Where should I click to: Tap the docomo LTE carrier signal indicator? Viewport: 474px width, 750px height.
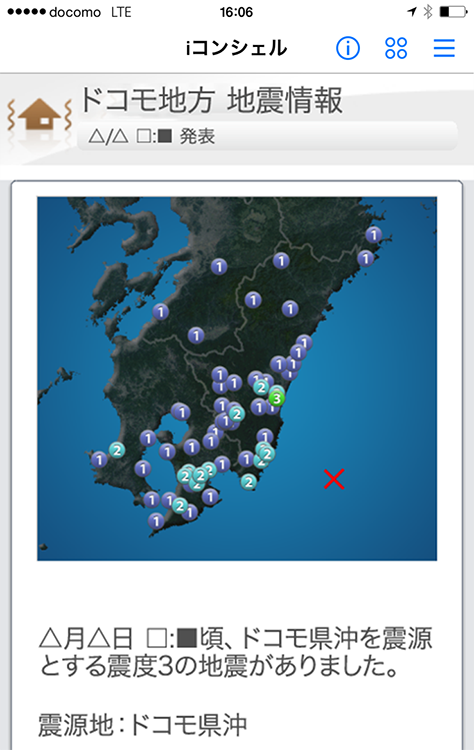click(x=69, y=12)
